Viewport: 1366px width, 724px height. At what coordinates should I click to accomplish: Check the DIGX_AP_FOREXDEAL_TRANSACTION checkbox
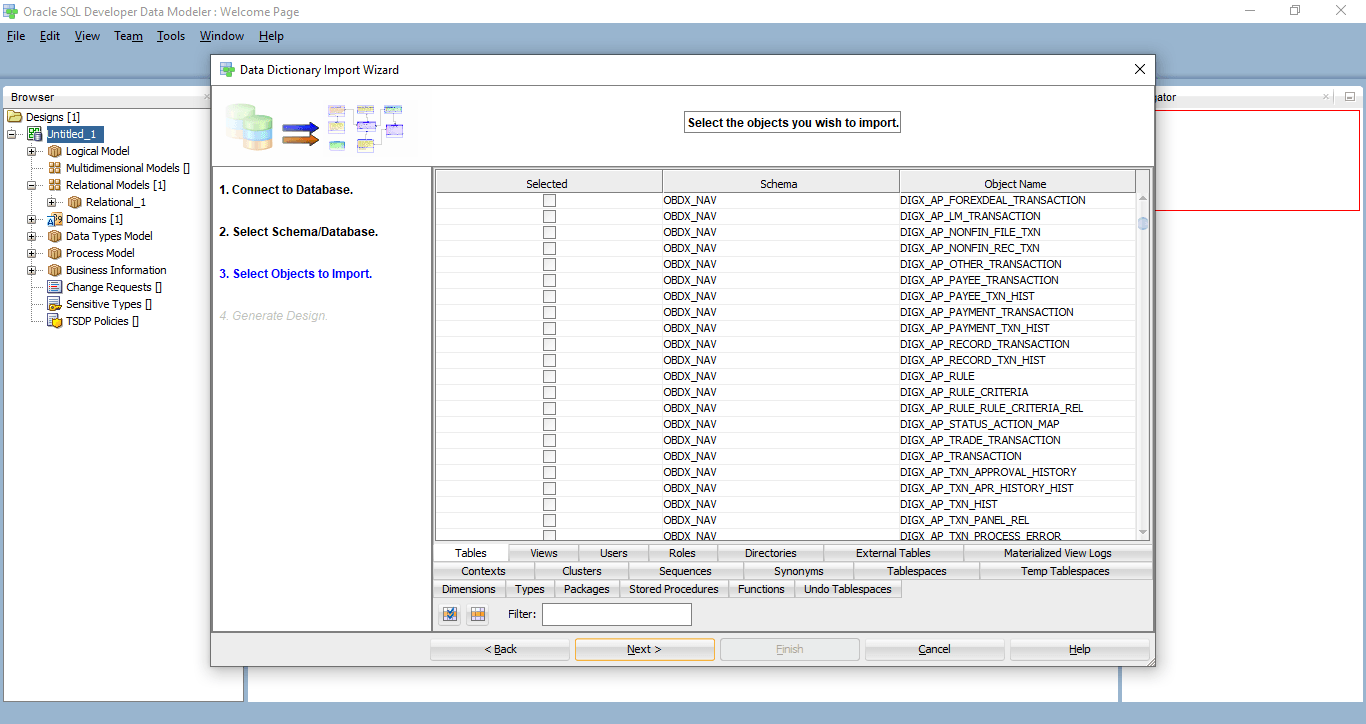549,200
